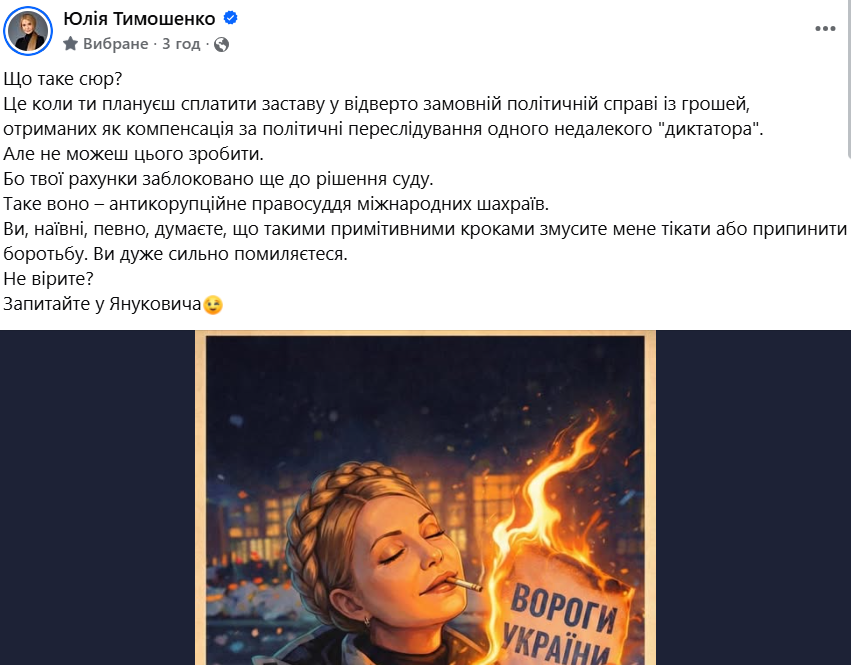Click the line Бо твої рахунки заблоковано
The image size is (851, 665).
(x=218, y=179)
